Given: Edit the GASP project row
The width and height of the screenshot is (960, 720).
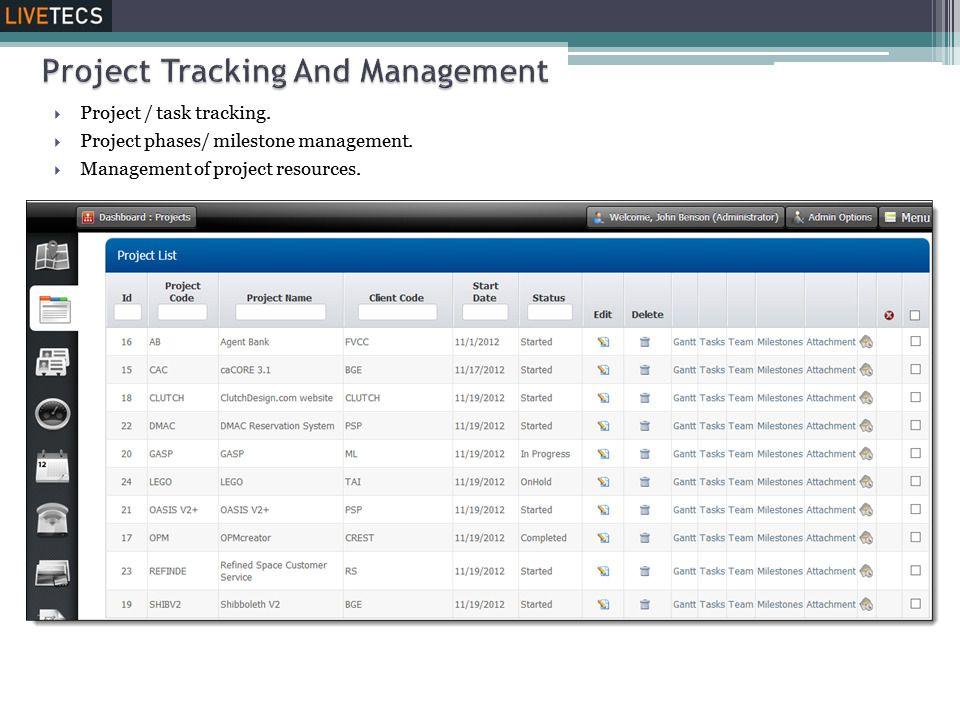Looking at the screenshot, I should click(x=604, y=454).
